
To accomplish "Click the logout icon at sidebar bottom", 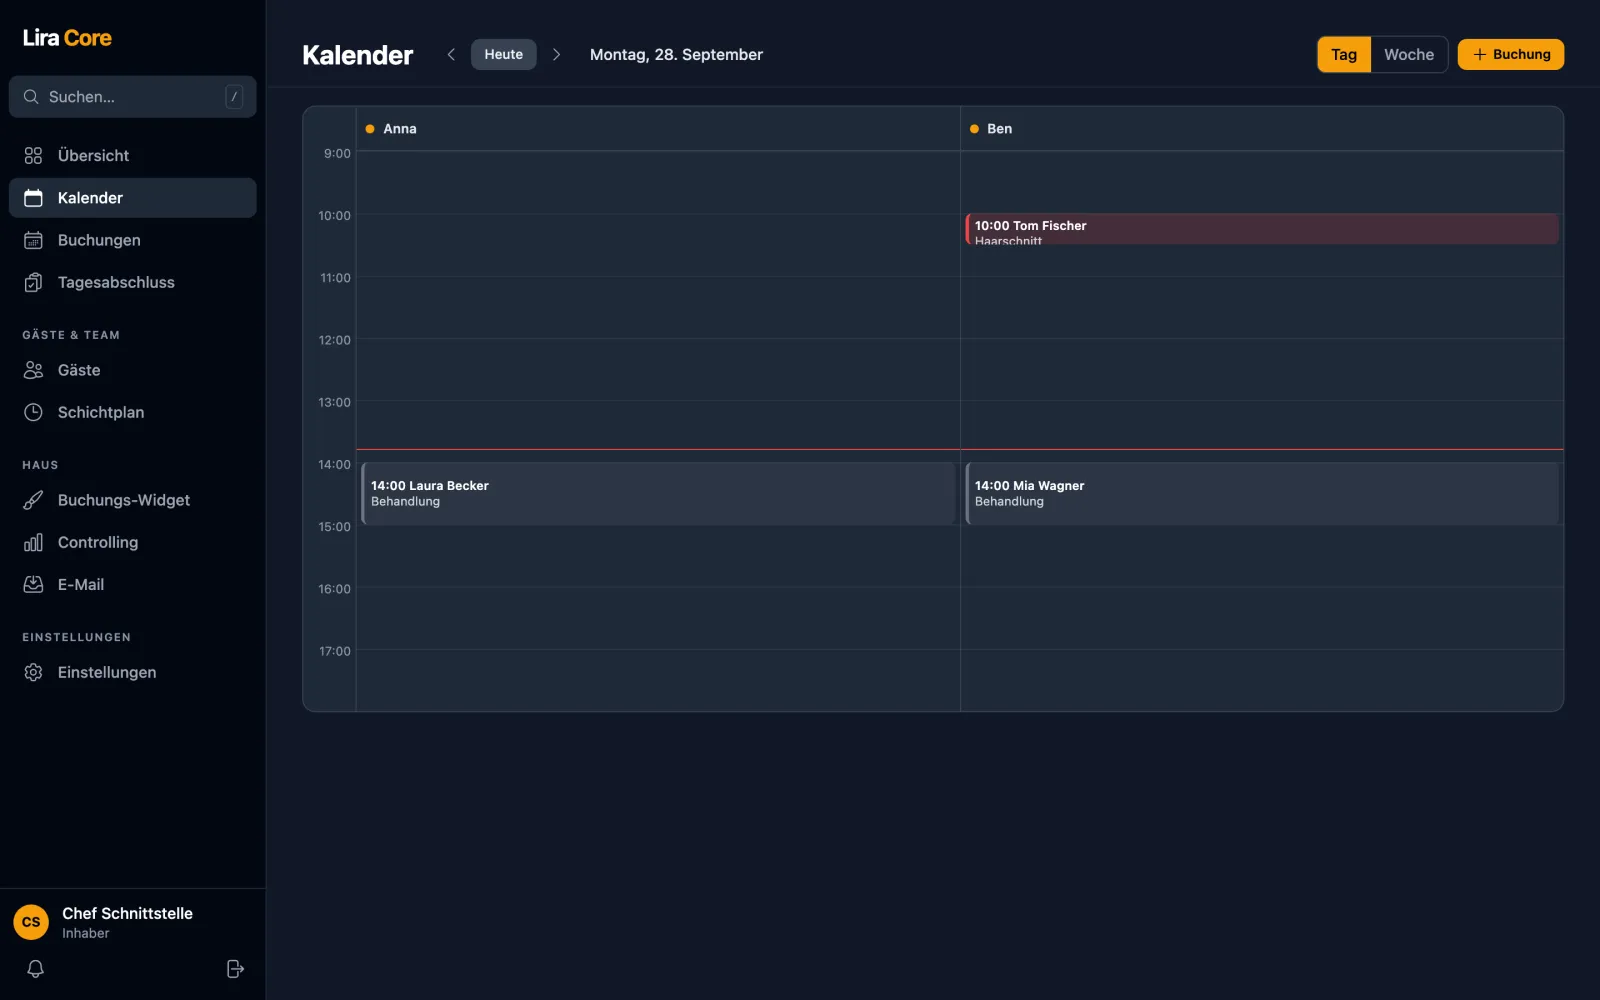I will click(x=235, y=969).
